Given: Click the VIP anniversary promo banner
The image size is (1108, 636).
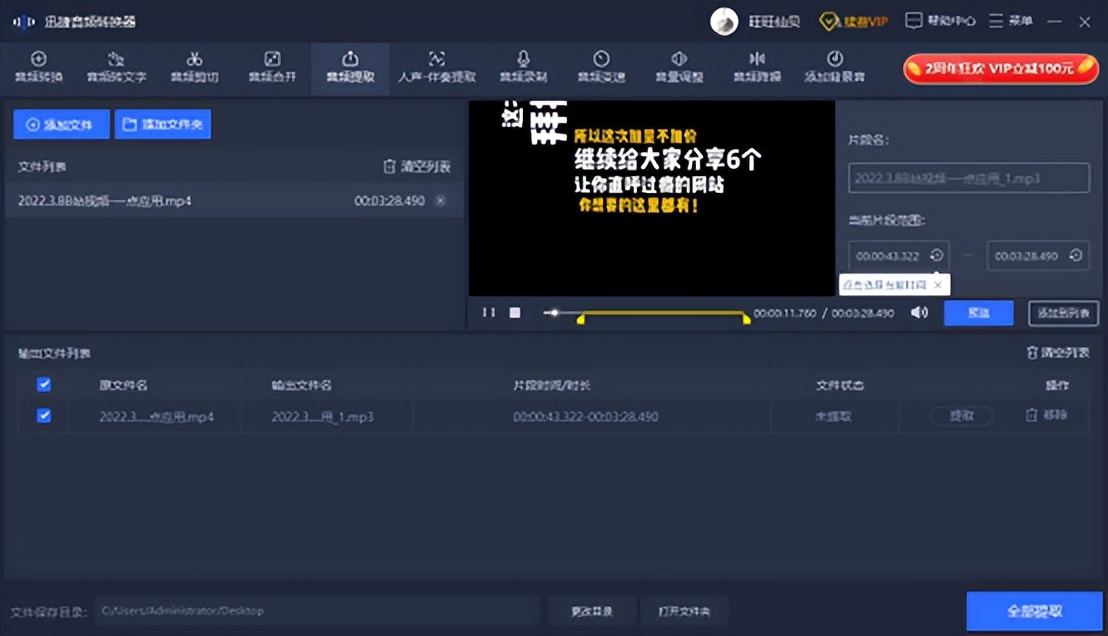Looking at the screenshot, I should 1001,69.
